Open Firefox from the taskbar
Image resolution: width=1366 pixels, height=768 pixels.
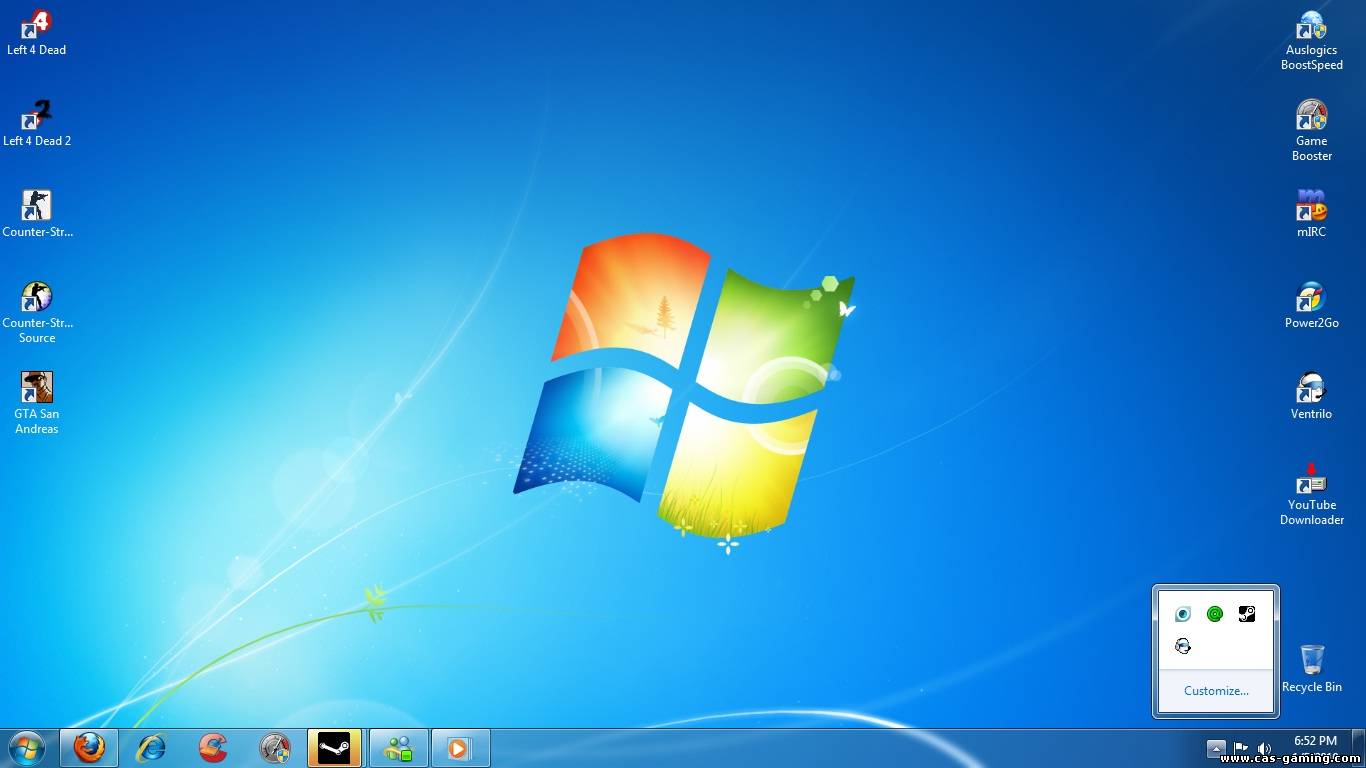(x=89, y=748)
